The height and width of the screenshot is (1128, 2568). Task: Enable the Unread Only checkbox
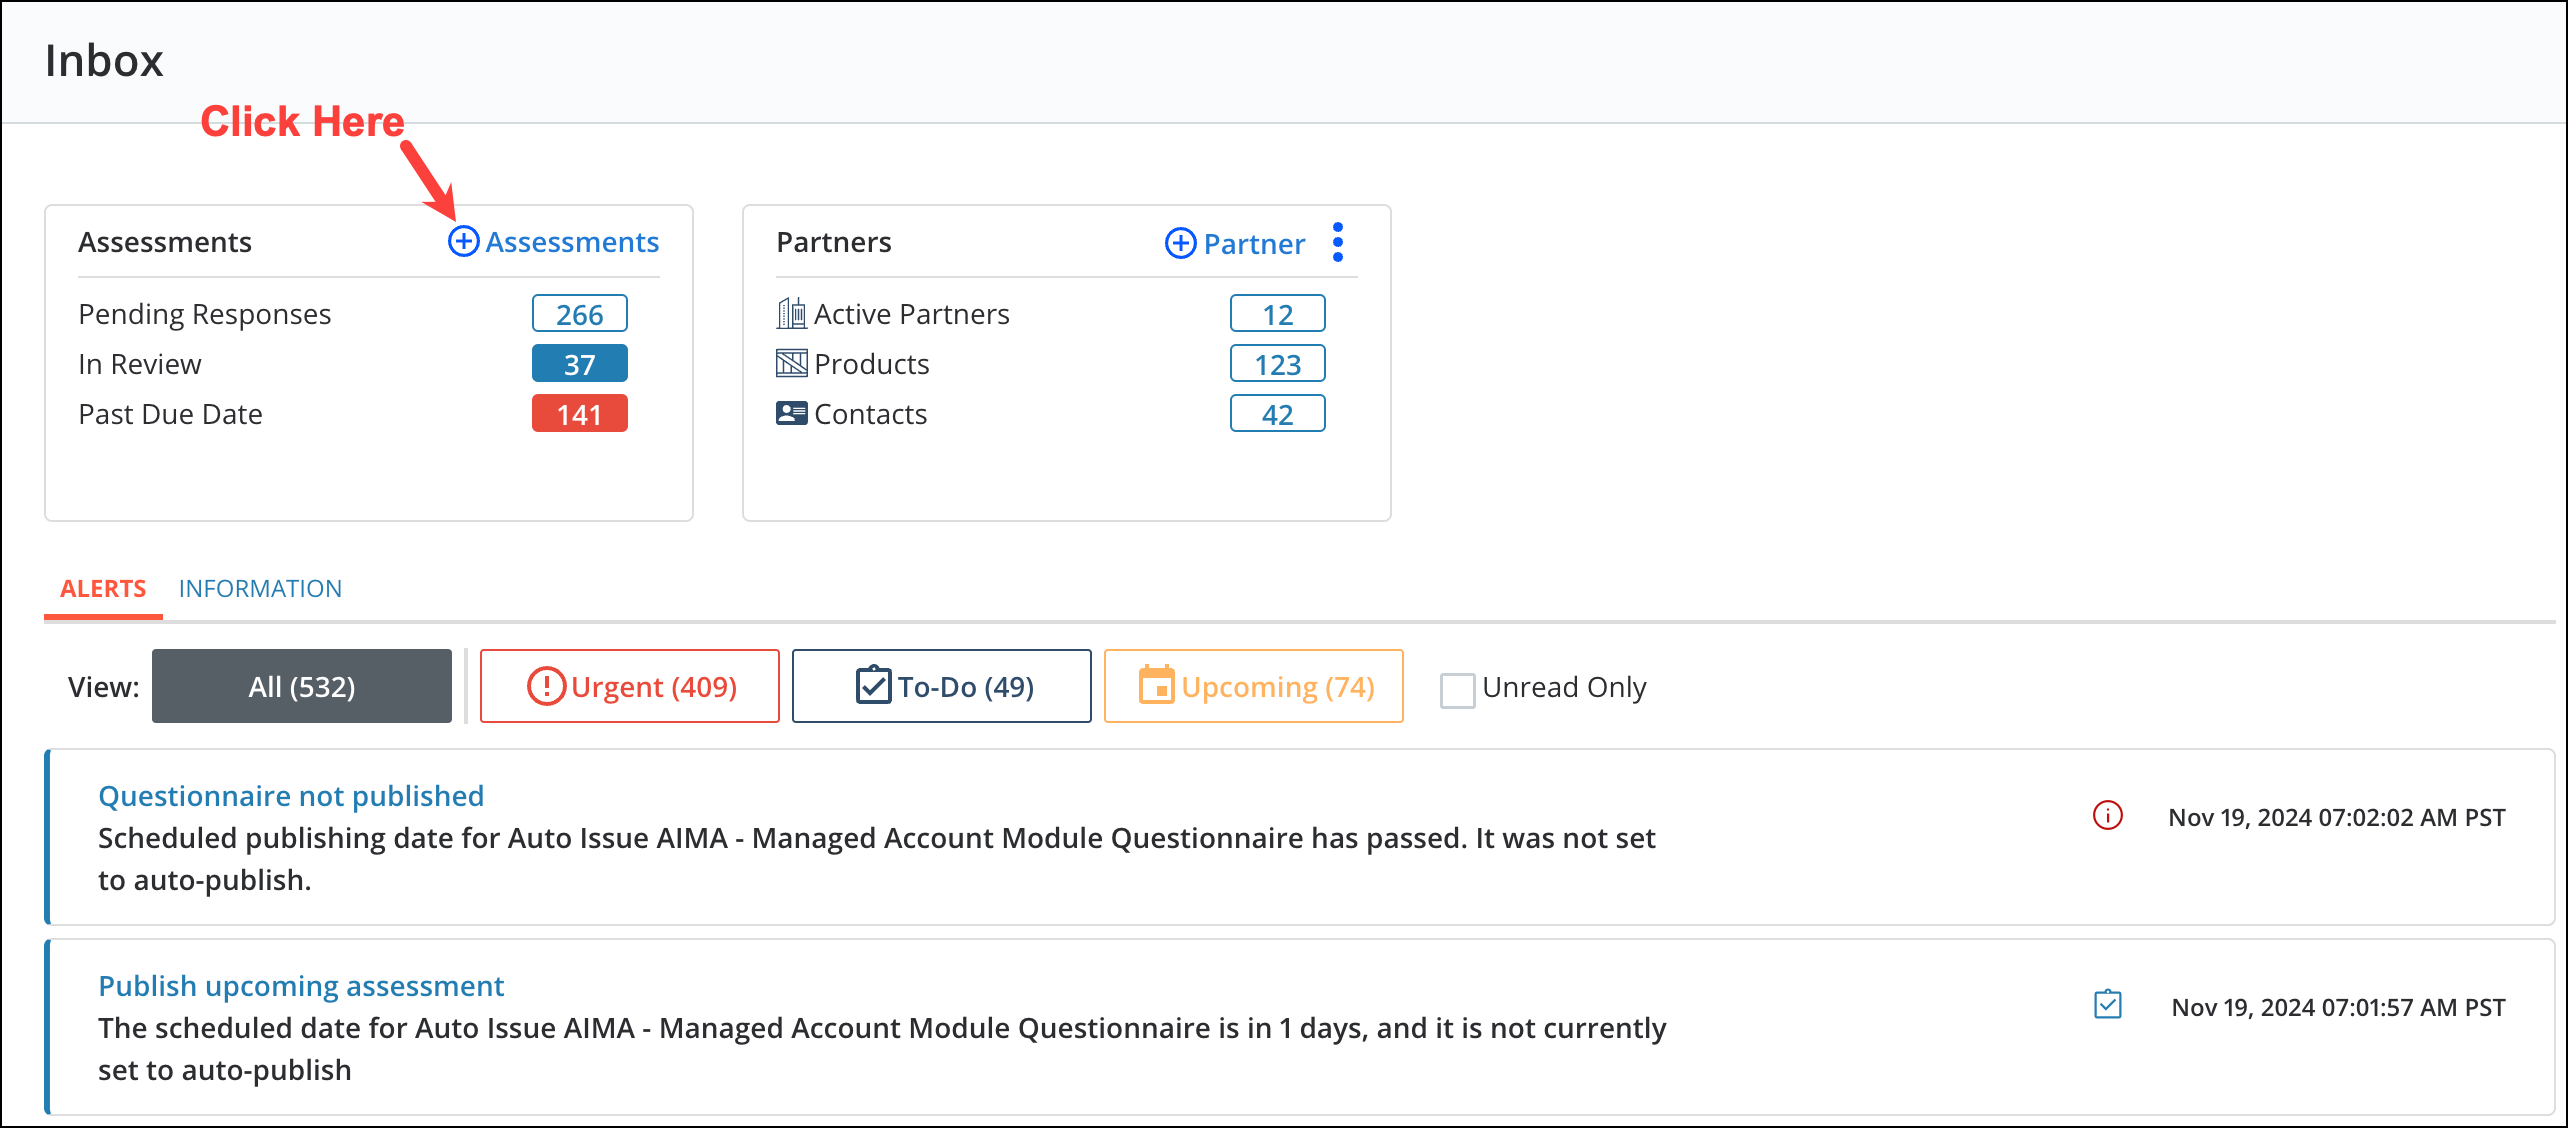tap(1458, 690)
